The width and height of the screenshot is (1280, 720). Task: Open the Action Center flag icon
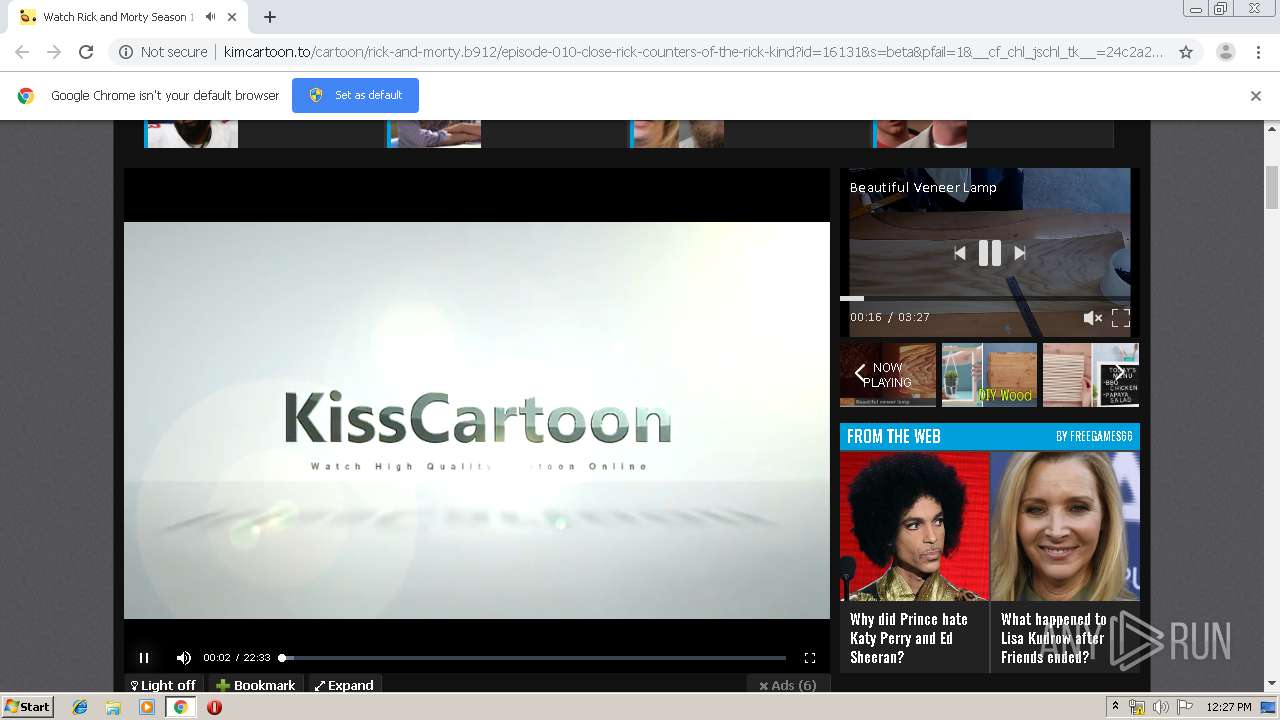1185,707
